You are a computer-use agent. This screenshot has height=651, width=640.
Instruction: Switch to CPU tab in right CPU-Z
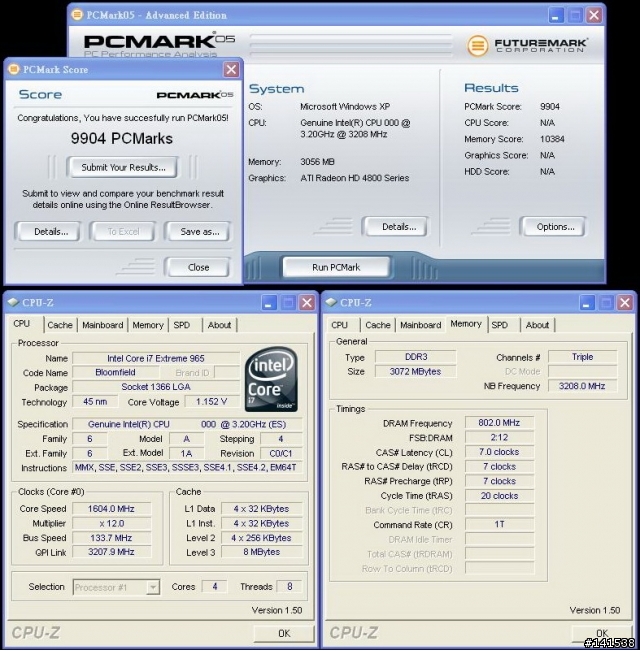[340, 325]
